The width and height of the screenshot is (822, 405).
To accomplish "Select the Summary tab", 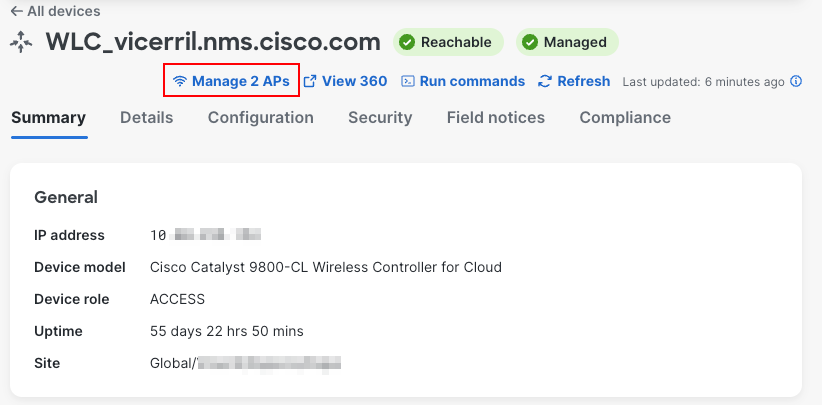I will coord(48,117).
